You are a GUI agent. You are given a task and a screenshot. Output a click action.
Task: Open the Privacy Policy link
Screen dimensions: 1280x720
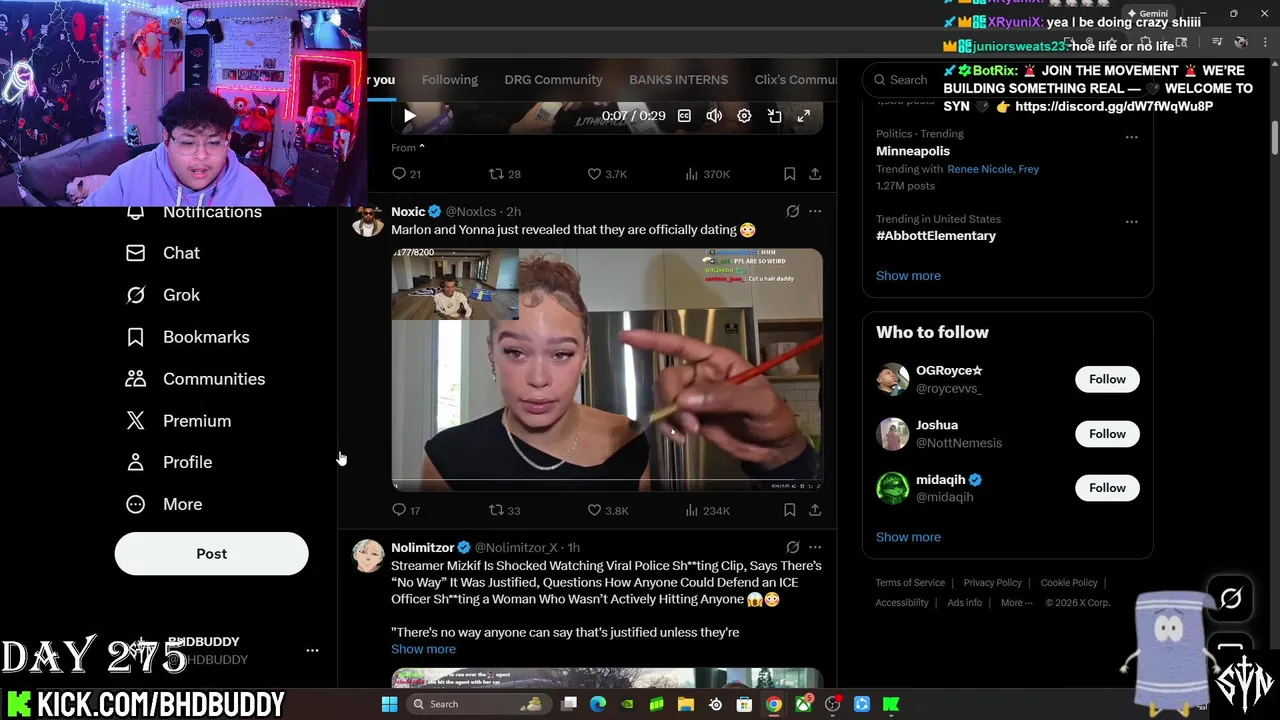point(992,583)
